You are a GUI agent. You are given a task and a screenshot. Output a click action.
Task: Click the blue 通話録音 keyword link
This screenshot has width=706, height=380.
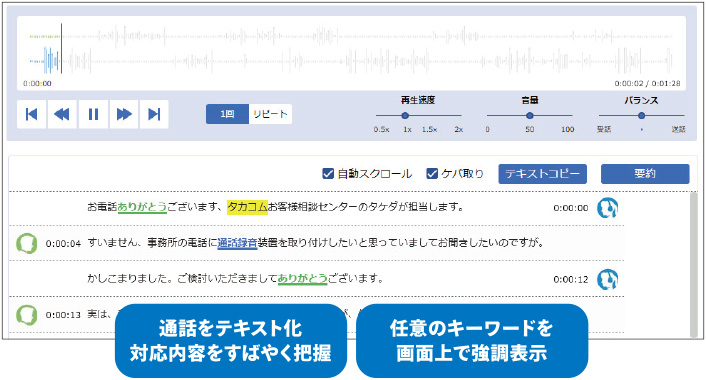point(237,243)
